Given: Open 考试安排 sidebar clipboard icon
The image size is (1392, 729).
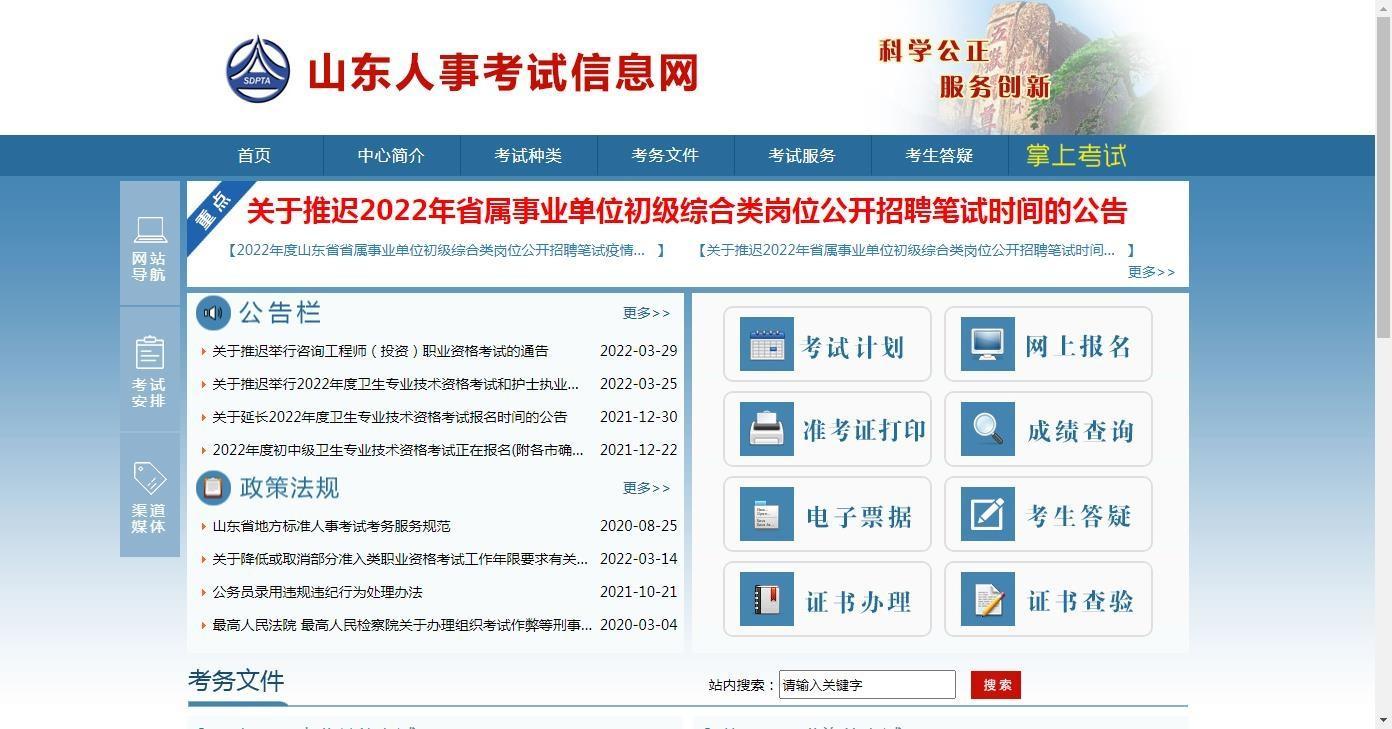Looking at the screenshot, I should tap(150, 354).
